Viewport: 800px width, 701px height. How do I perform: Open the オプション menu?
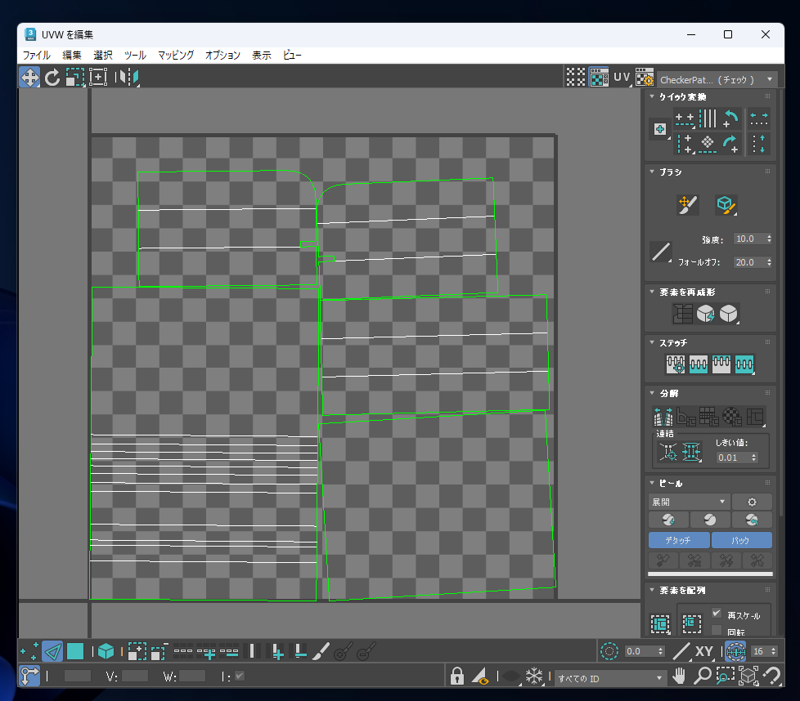(x=223, y=55)
